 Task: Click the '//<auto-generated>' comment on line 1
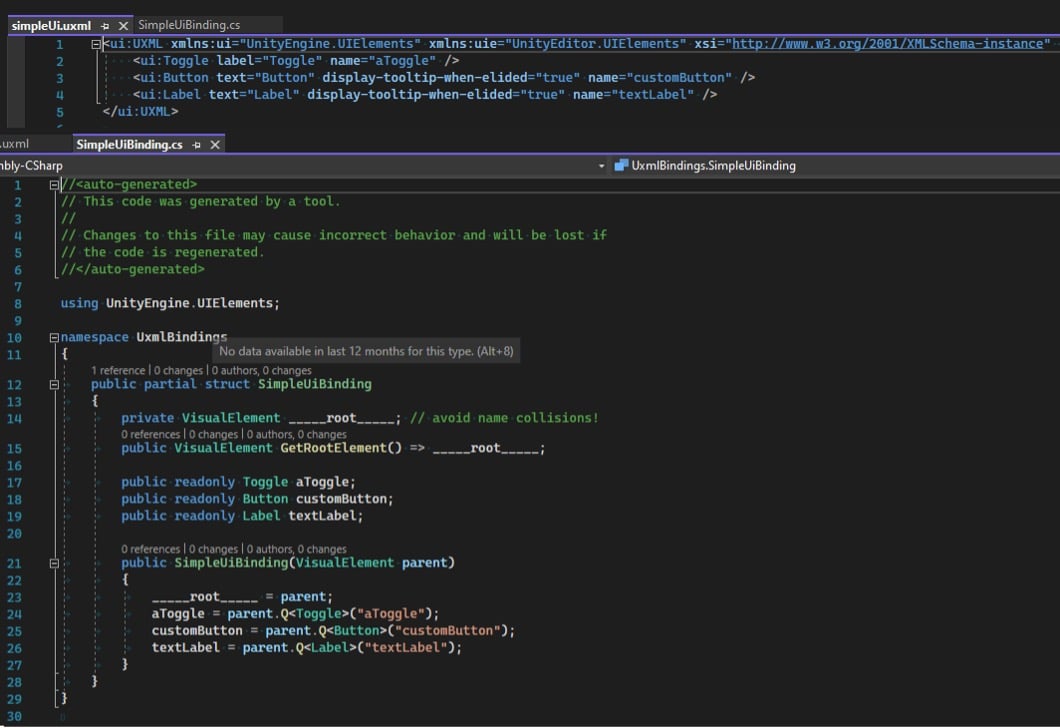pyautogui.click(x=129, y=185)
